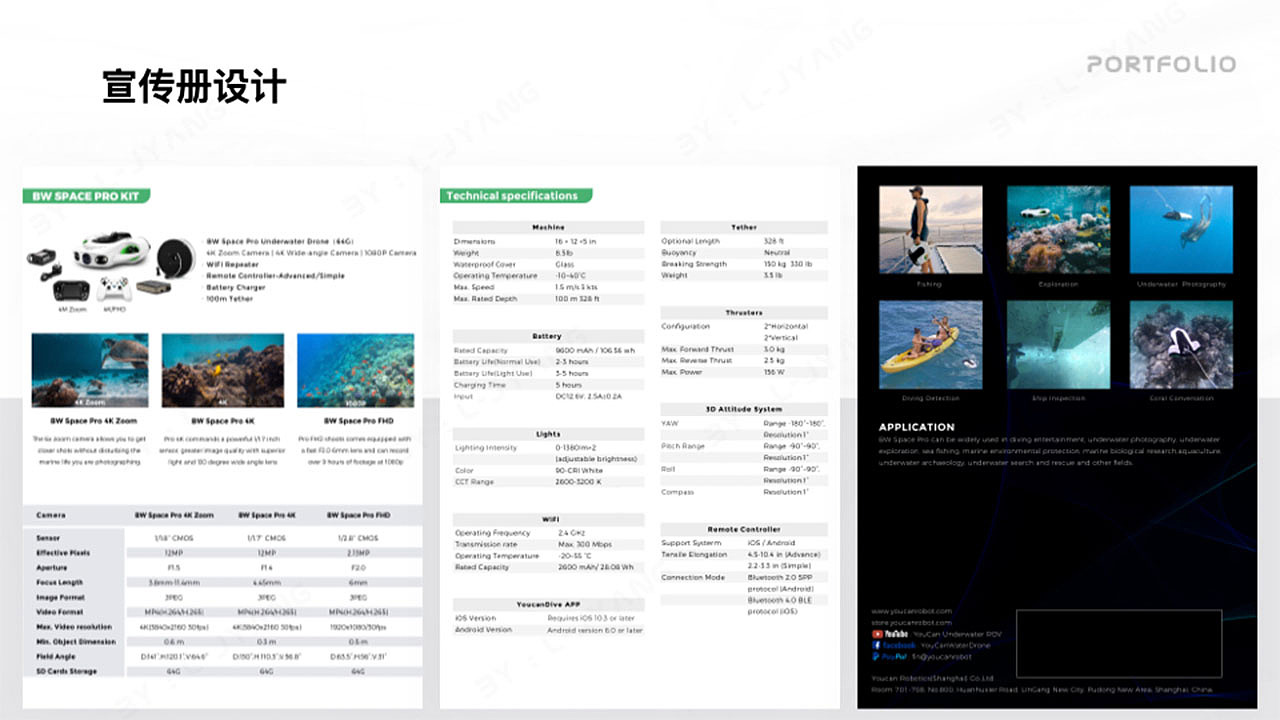Open the www.youcanrobot.com link
The image size is (1280, 720).
[x=911, y=611]
